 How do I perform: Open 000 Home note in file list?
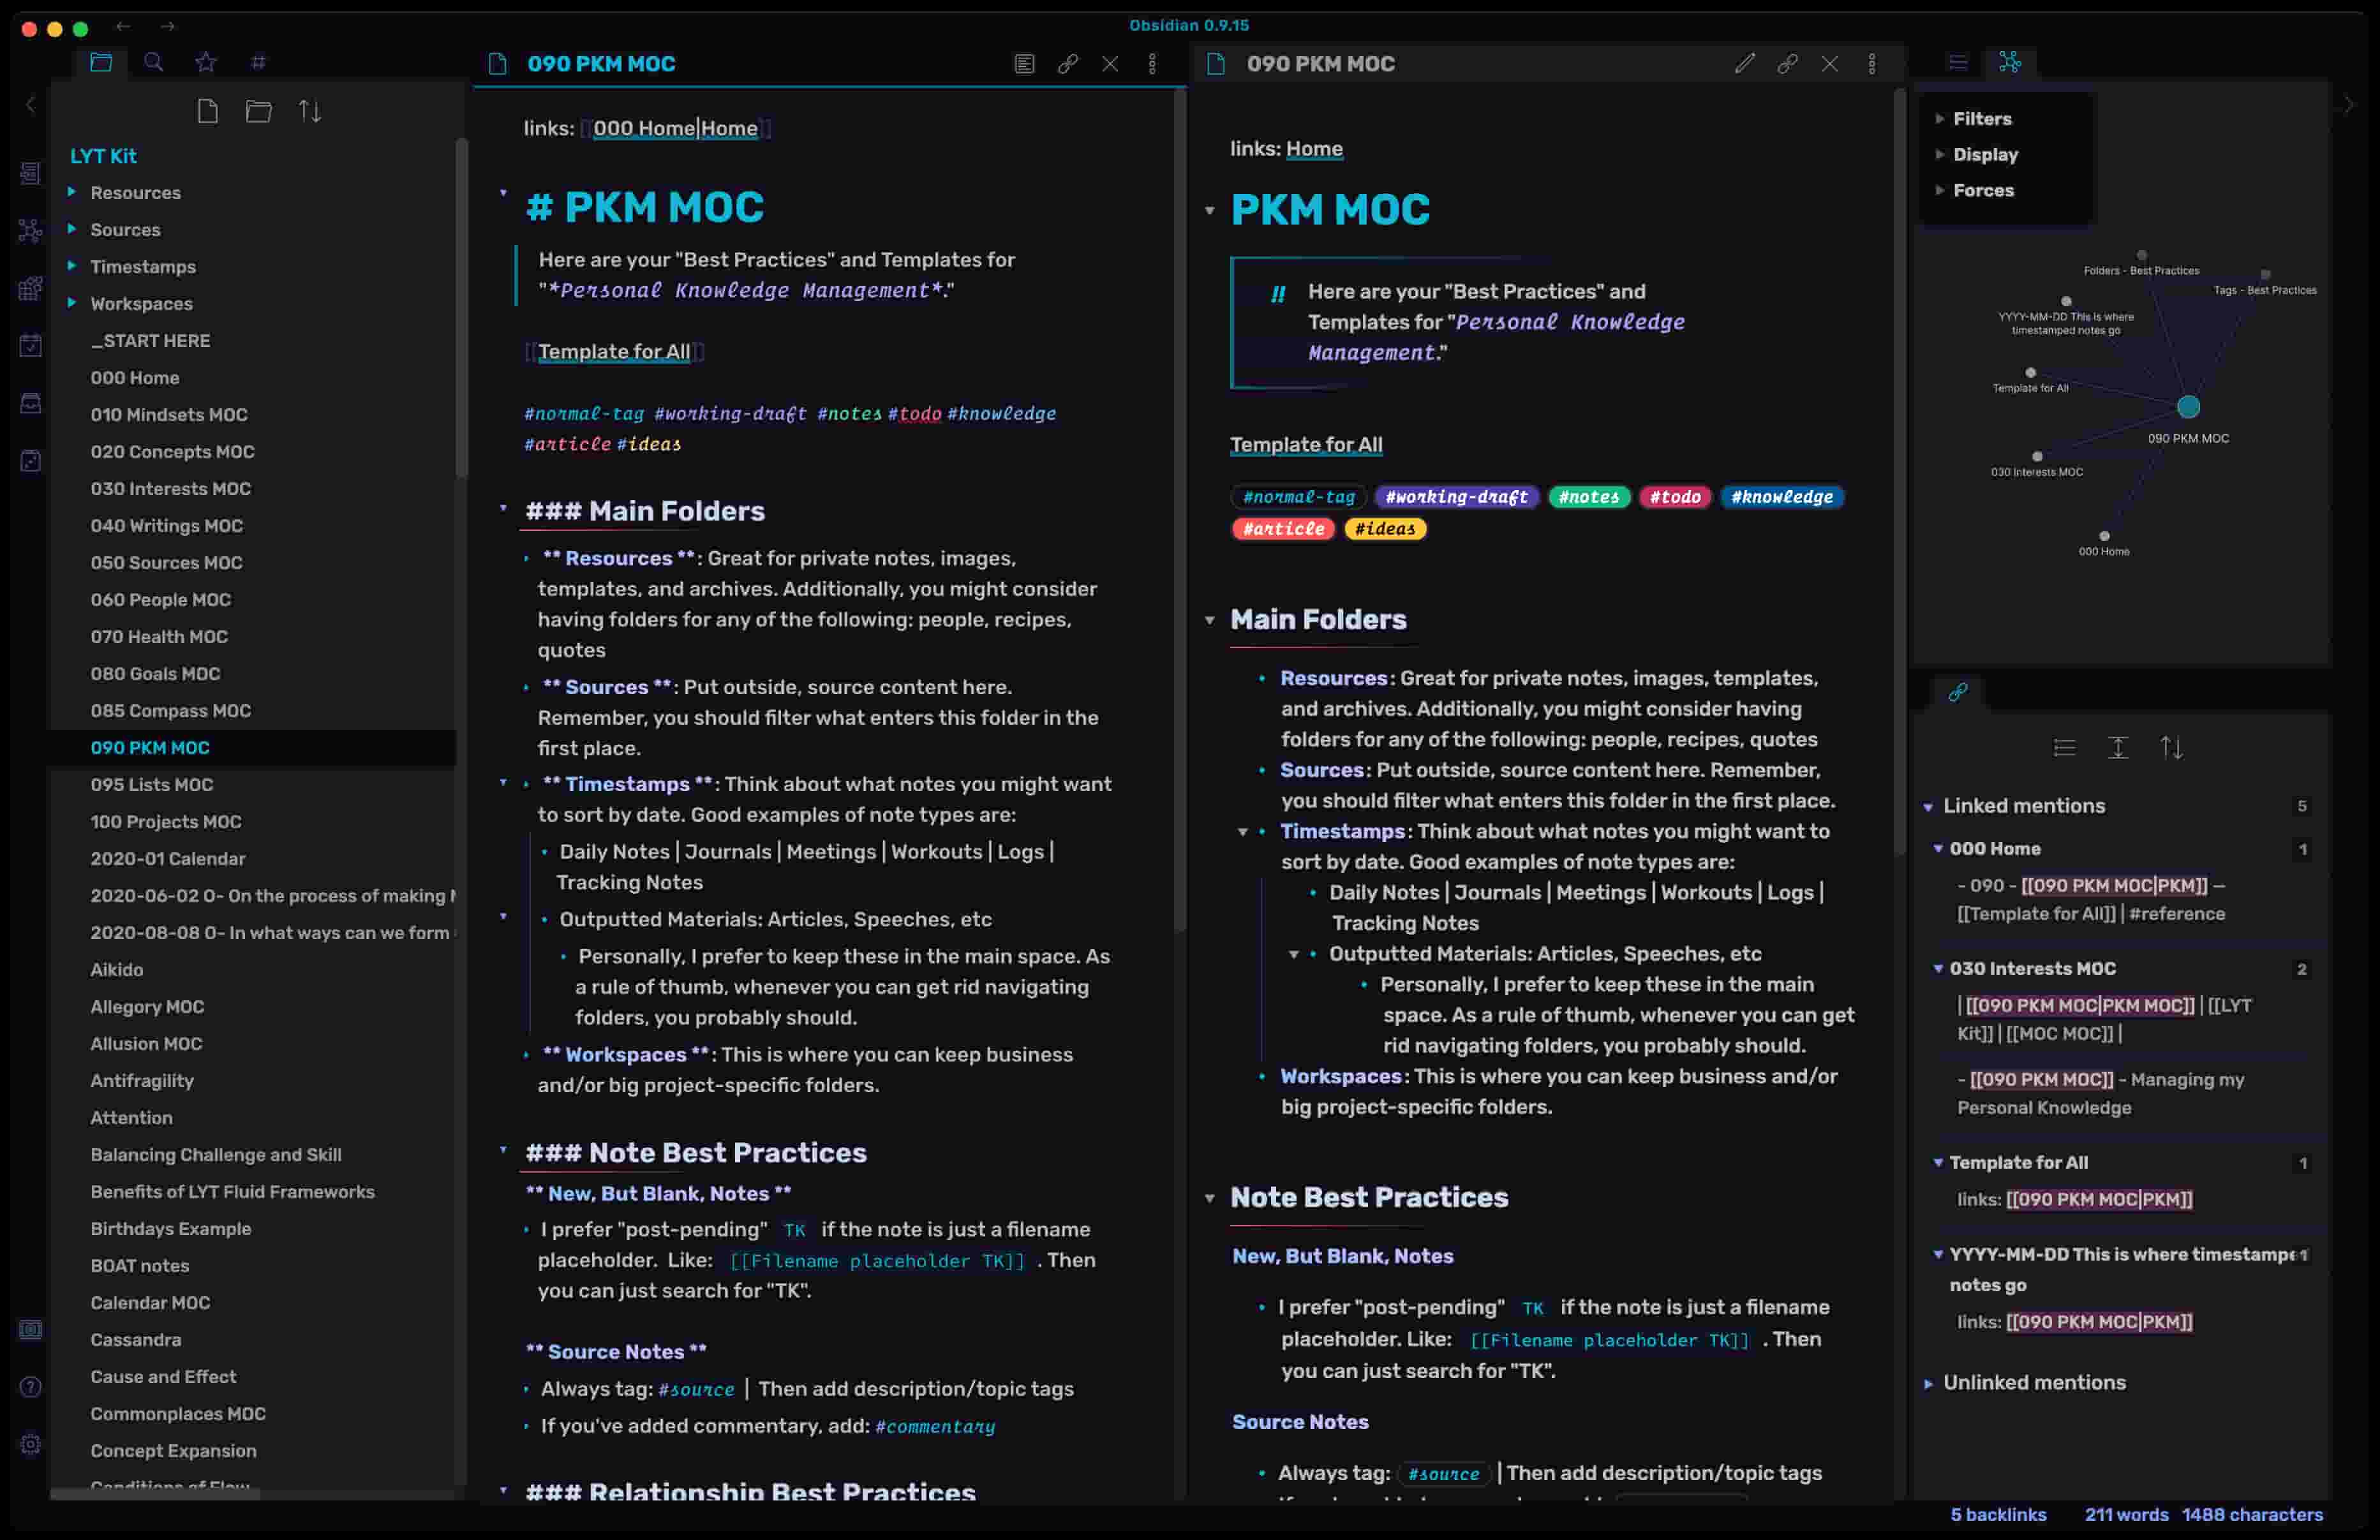click(135, 378)
